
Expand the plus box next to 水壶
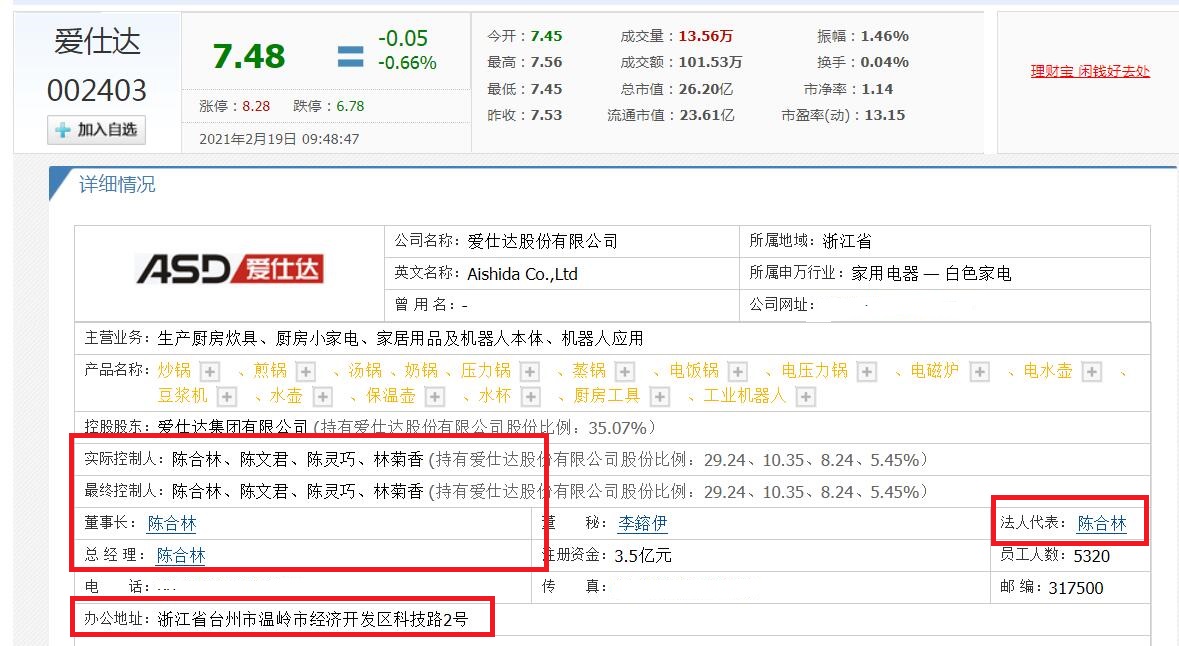pyautogui.click(x=323, y=396)
